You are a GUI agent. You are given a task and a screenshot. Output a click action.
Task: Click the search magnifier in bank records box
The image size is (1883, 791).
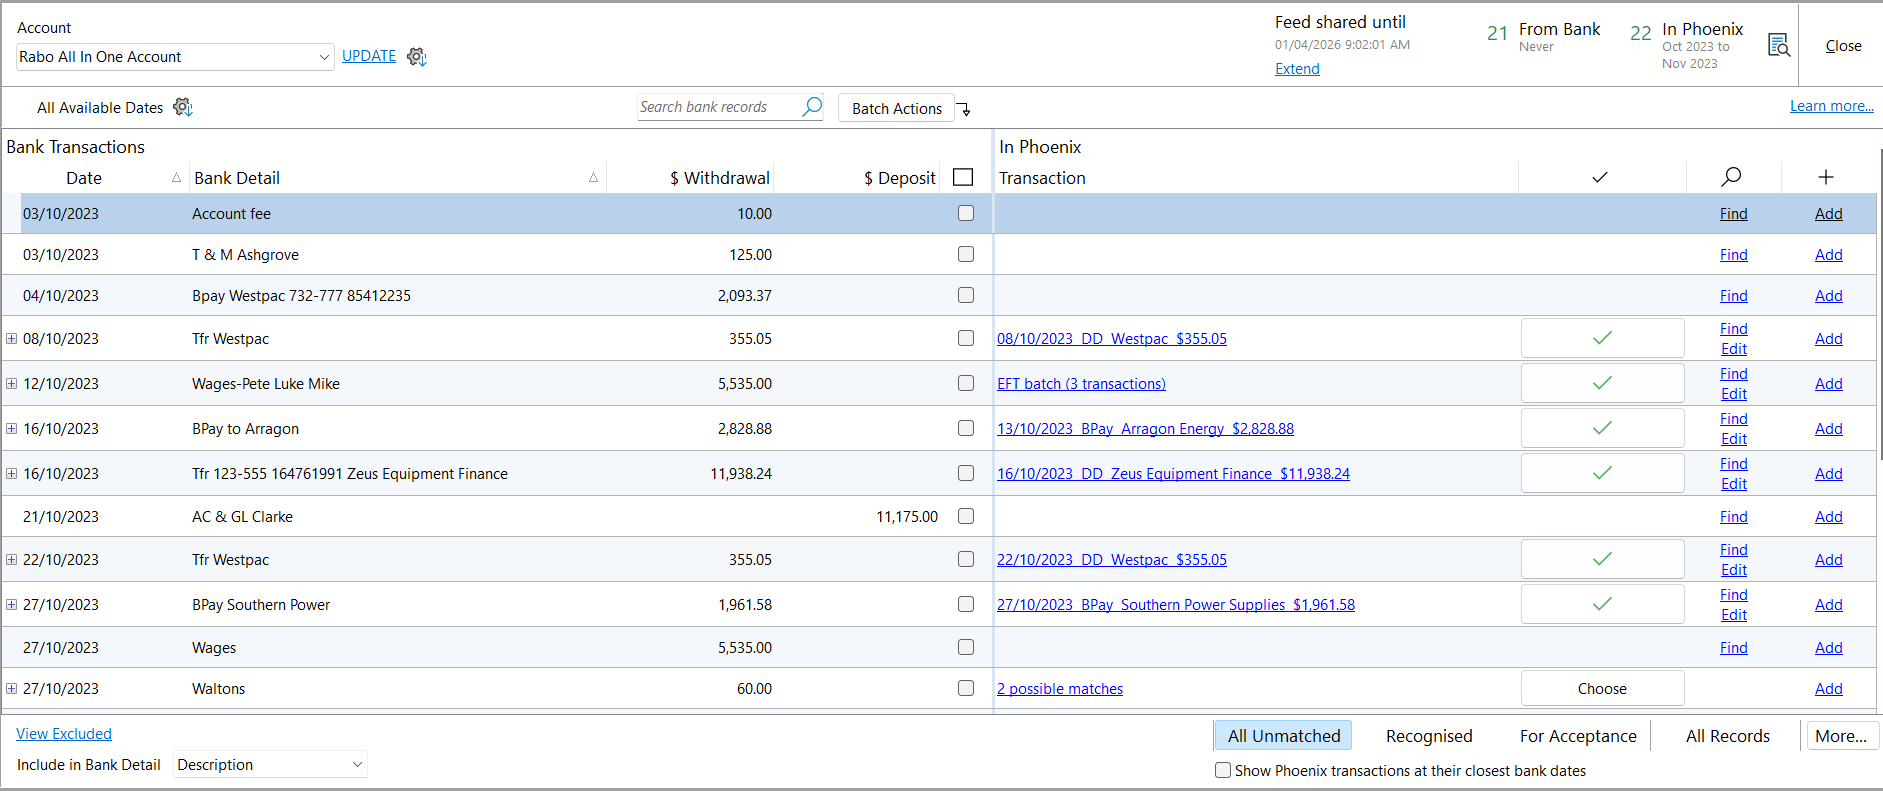812,107
